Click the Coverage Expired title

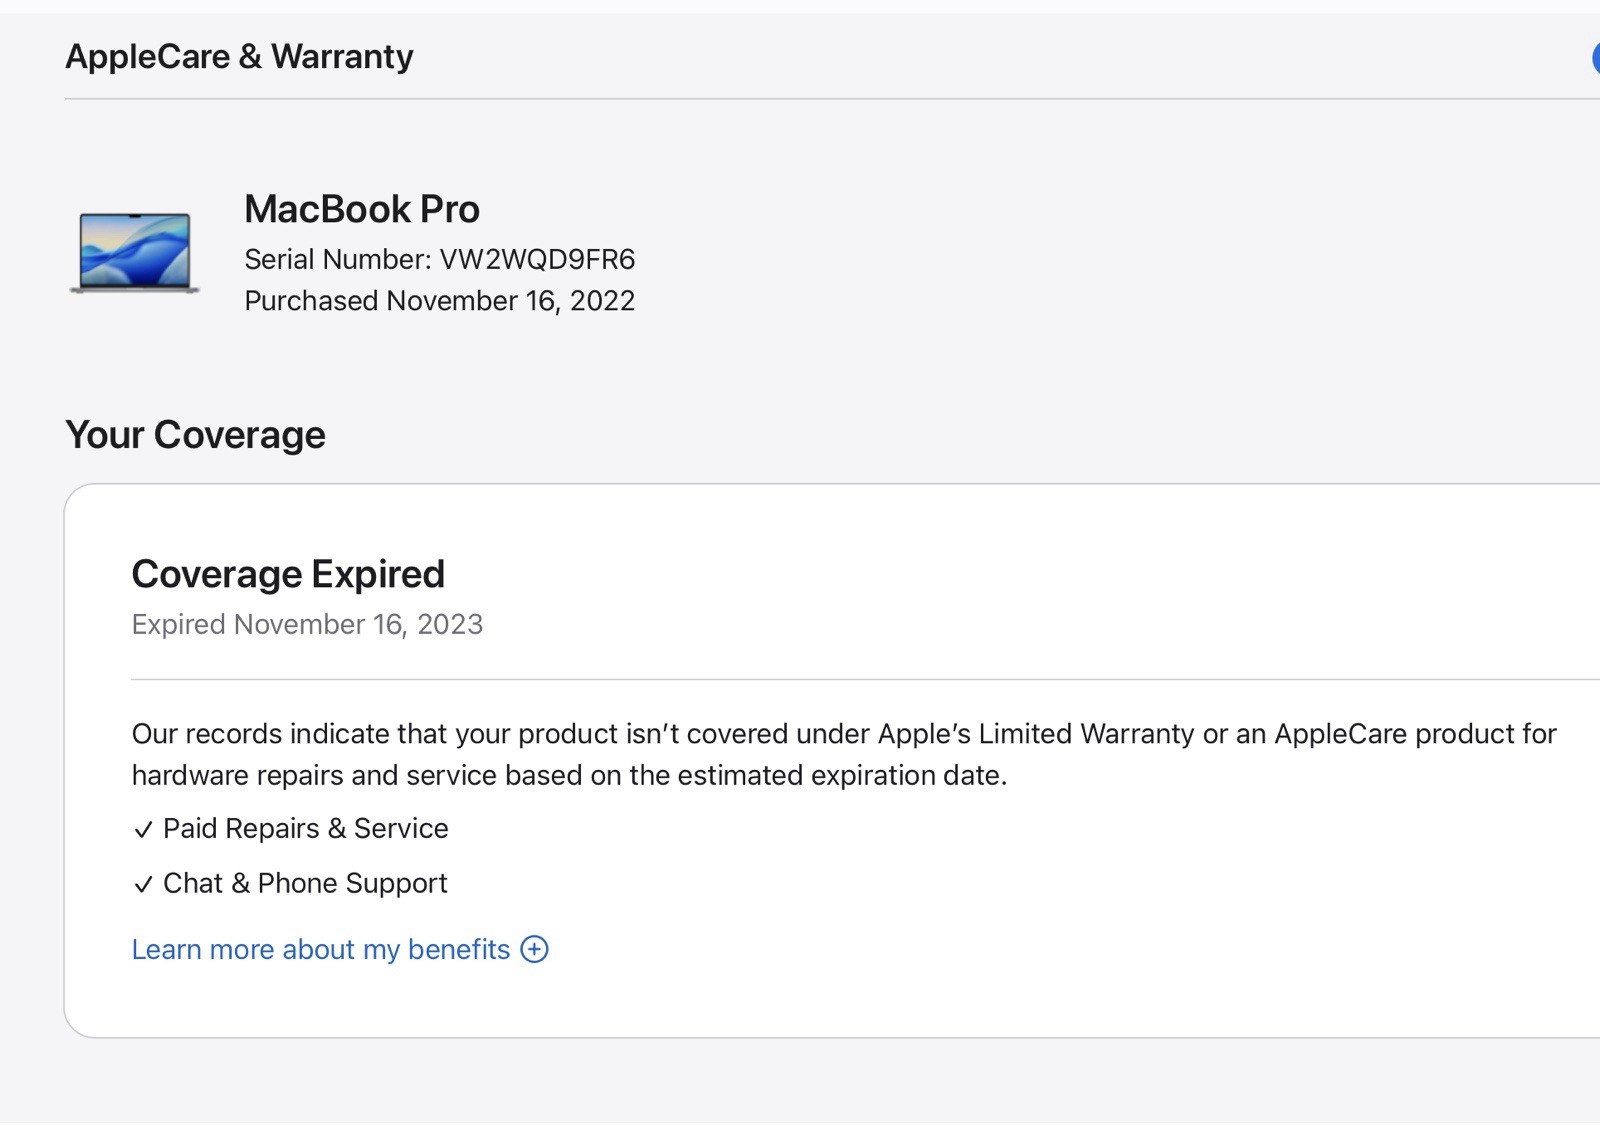(288, 574)
